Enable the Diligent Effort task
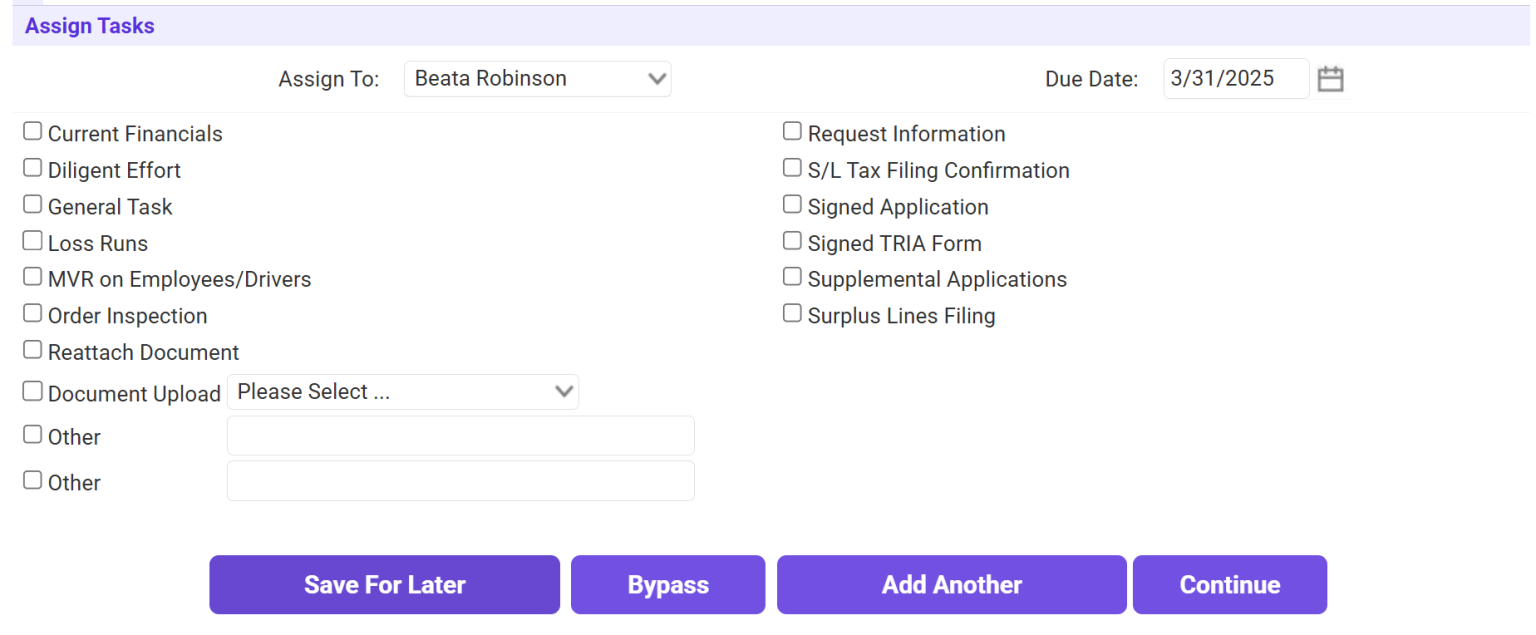1536x635 pixels. tap(32, 167)
